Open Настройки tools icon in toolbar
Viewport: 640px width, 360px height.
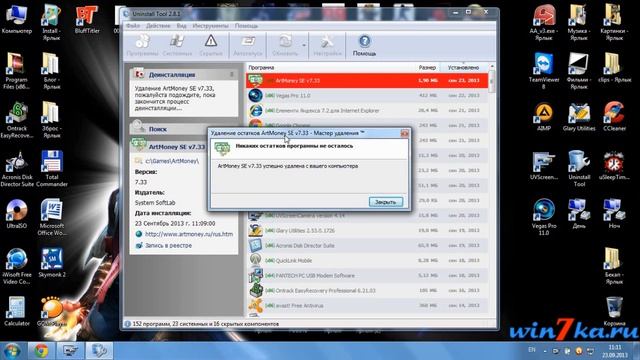tap(327, 45)
